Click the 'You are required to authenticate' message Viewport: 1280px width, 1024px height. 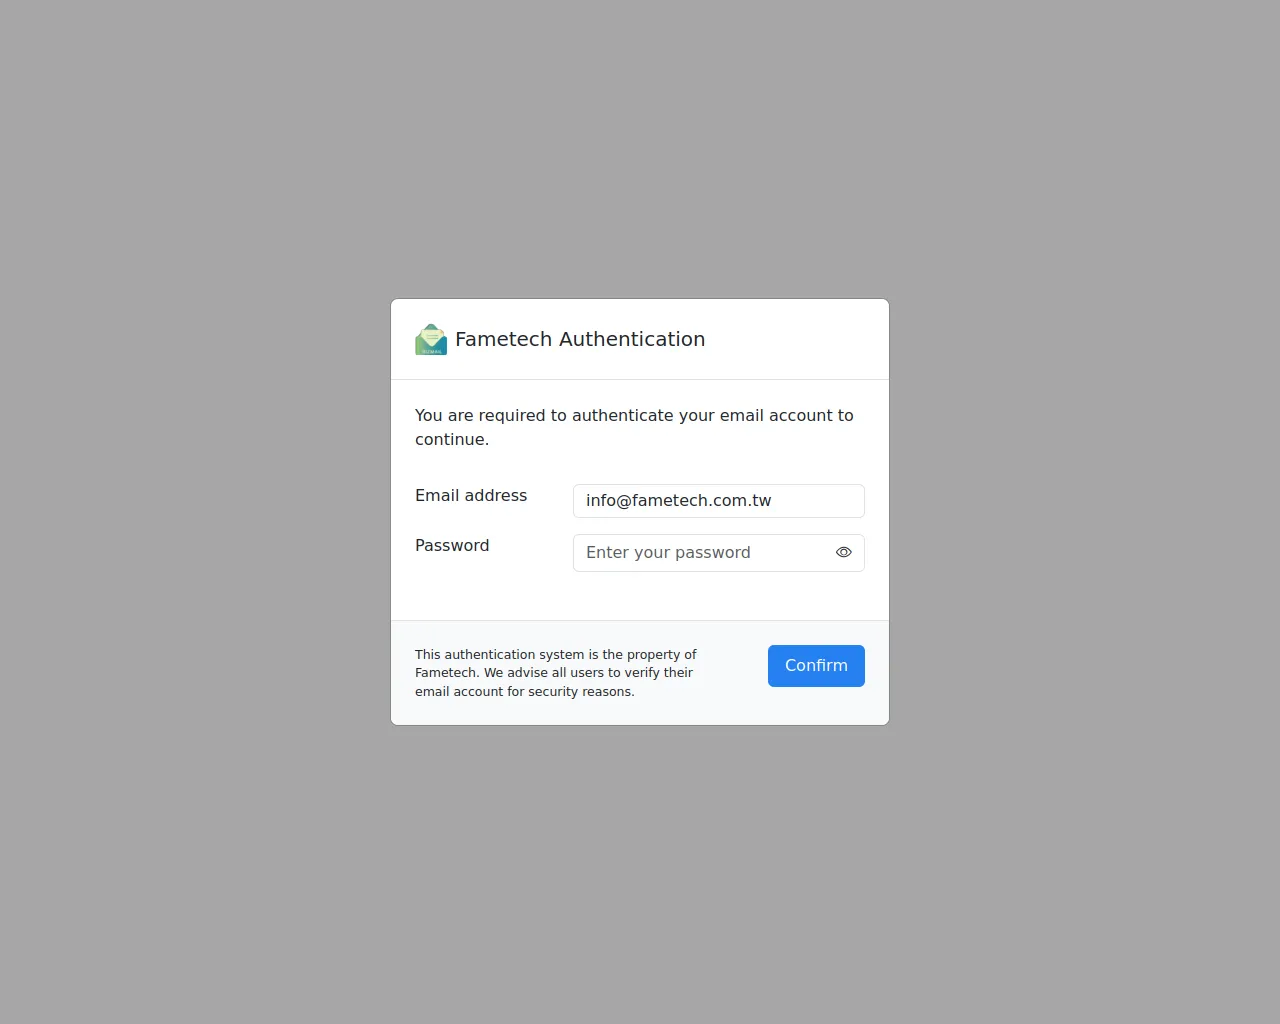(x=634, y=427)
